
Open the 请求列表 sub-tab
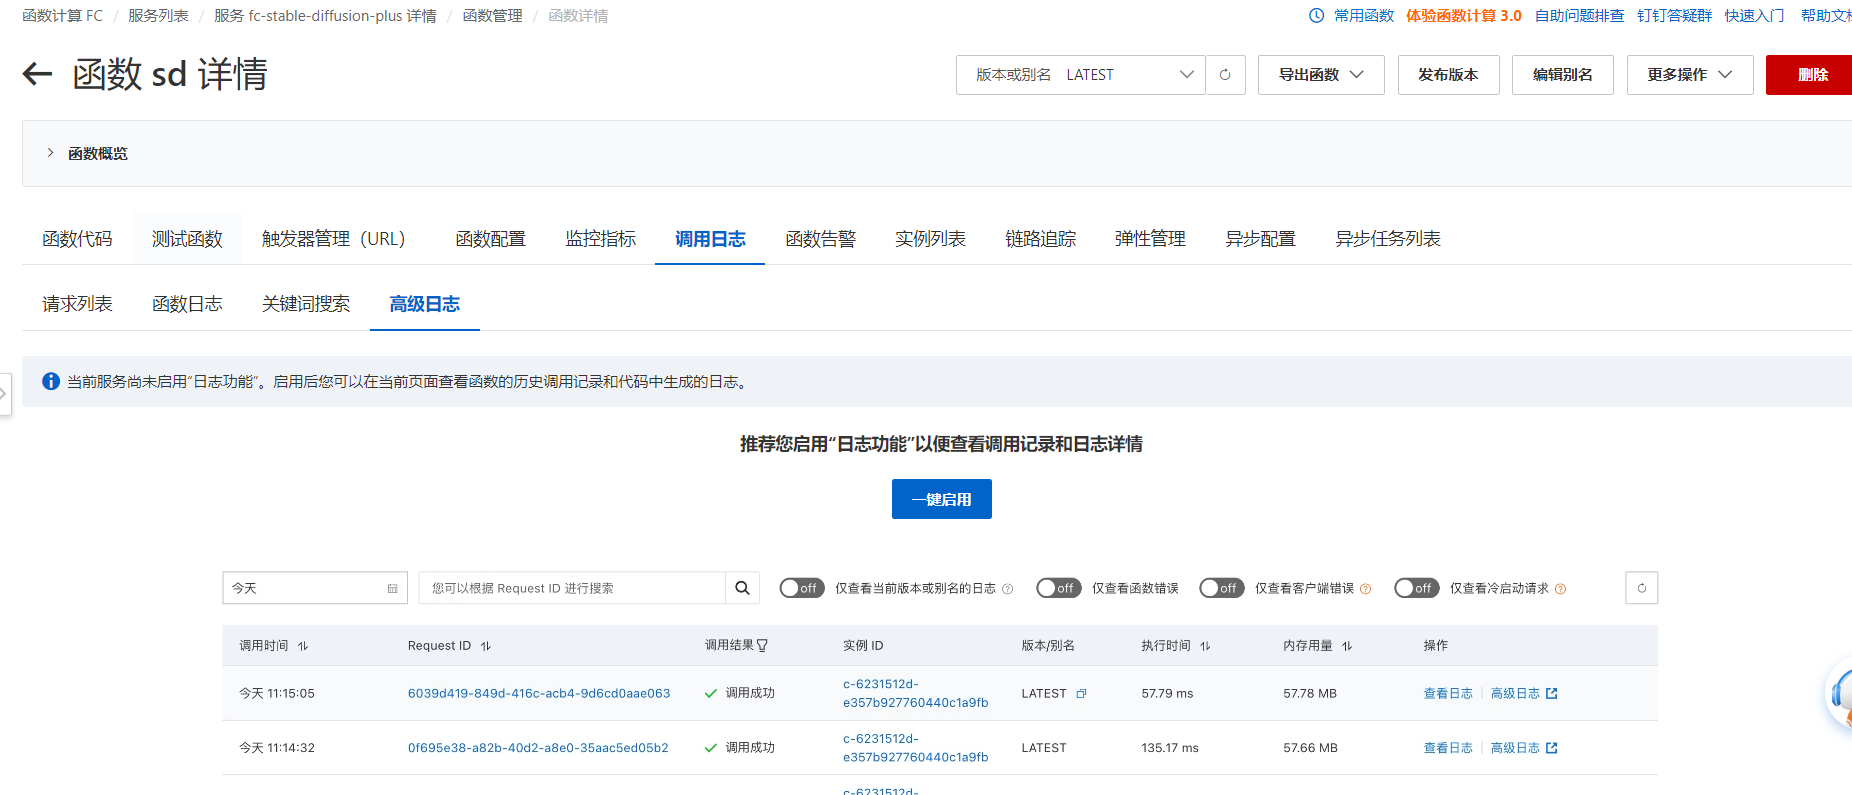click(77, 304)
